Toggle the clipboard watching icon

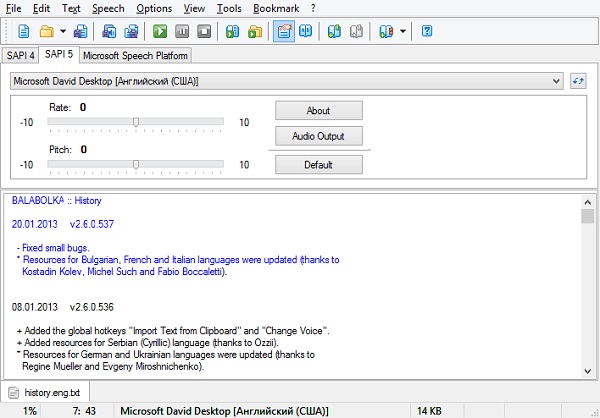click(284, 31)
